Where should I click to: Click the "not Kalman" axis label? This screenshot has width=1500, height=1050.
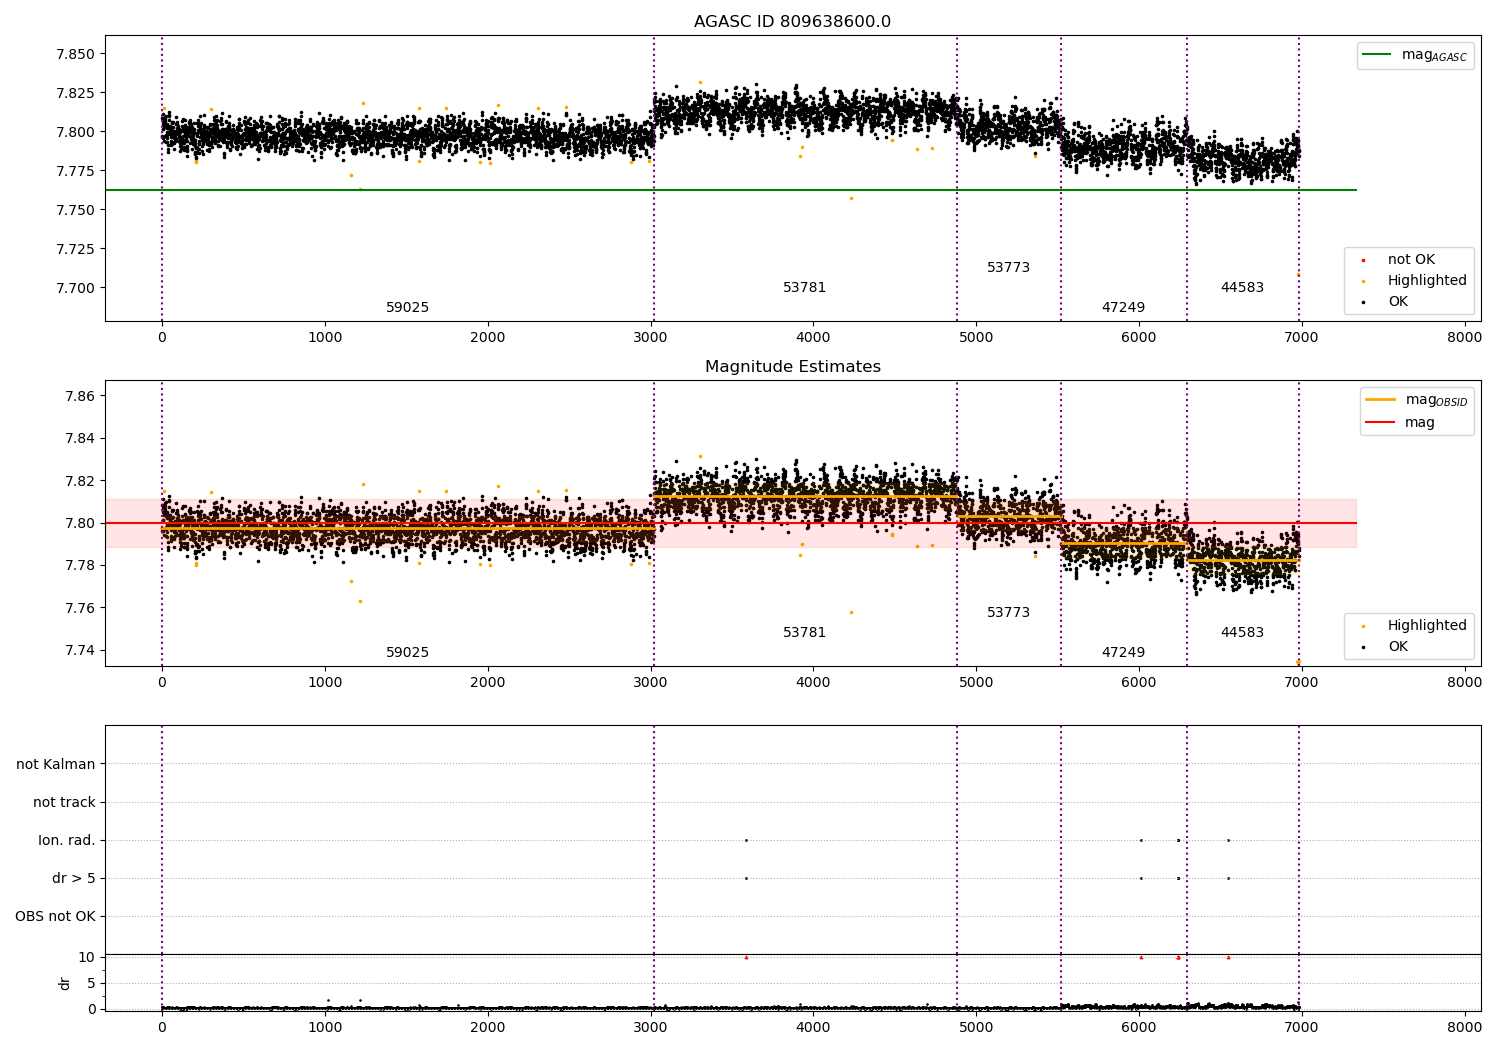pos(56,764)
